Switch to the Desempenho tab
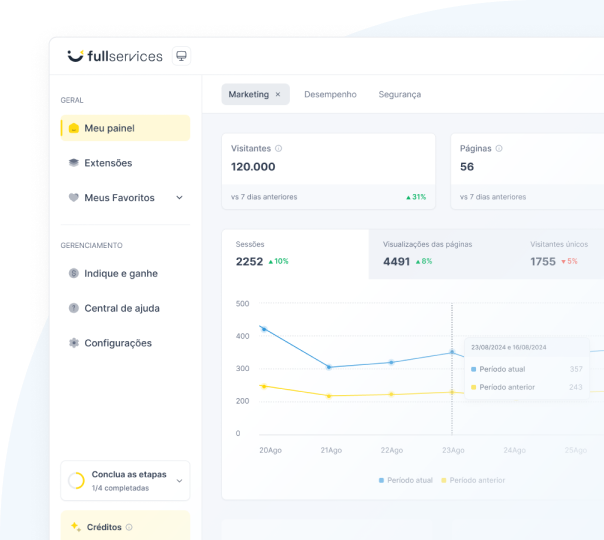This screenshot has width=604, height=540. 330,94
